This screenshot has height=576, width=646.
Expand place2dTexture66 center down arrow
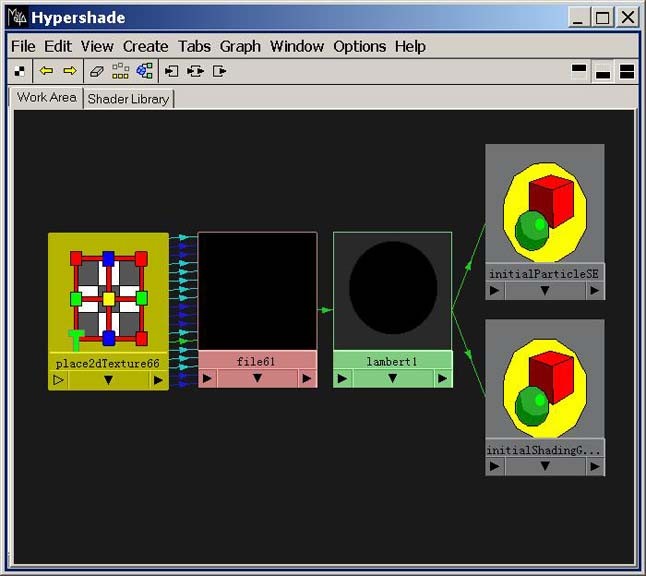coord(108,380)
